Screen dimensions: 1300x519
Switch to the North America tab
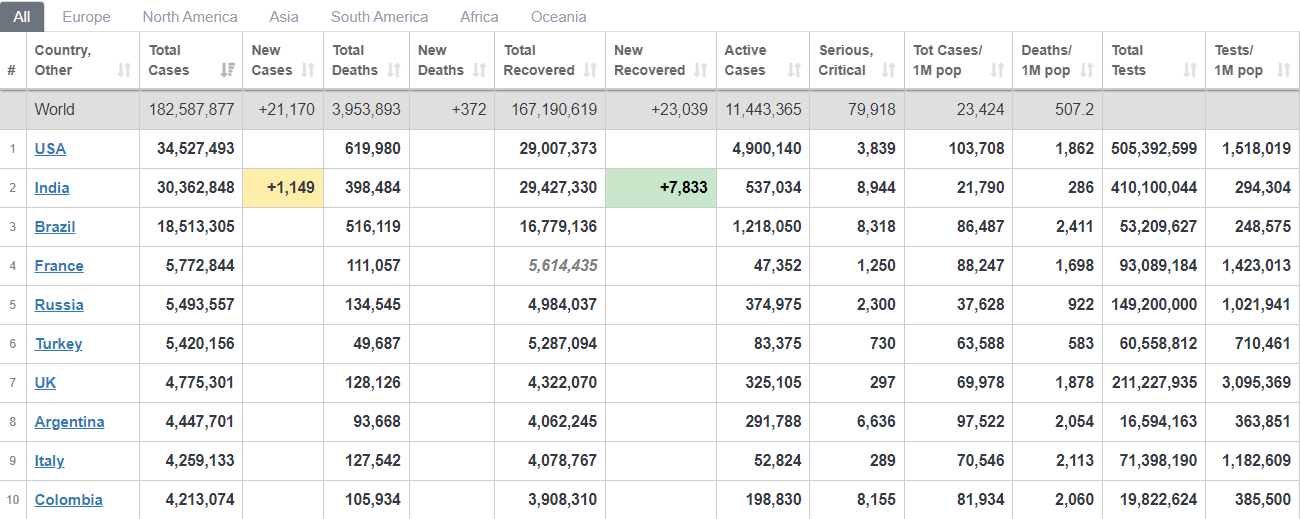click(x=190, y=17)
